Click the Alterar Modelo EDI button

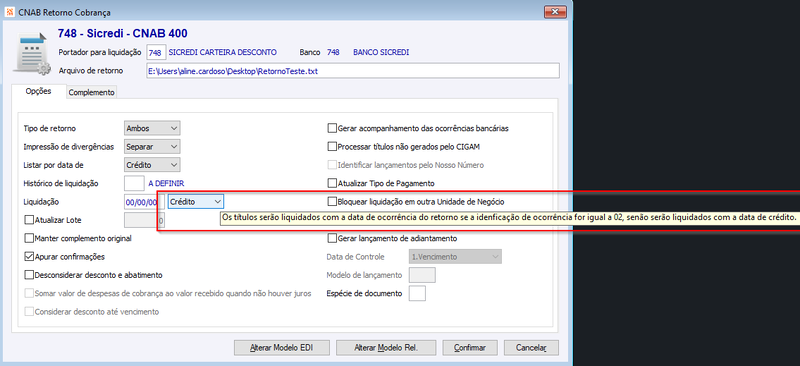281,348
